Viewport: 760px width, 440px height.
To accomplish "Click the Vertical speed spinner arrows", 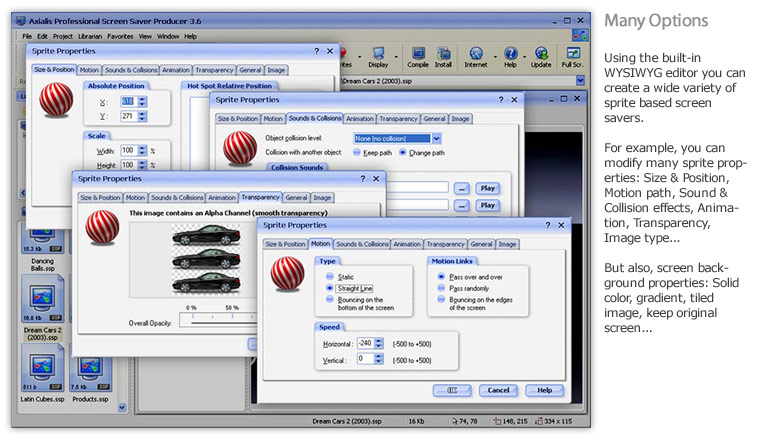I will tap(379, 359).
